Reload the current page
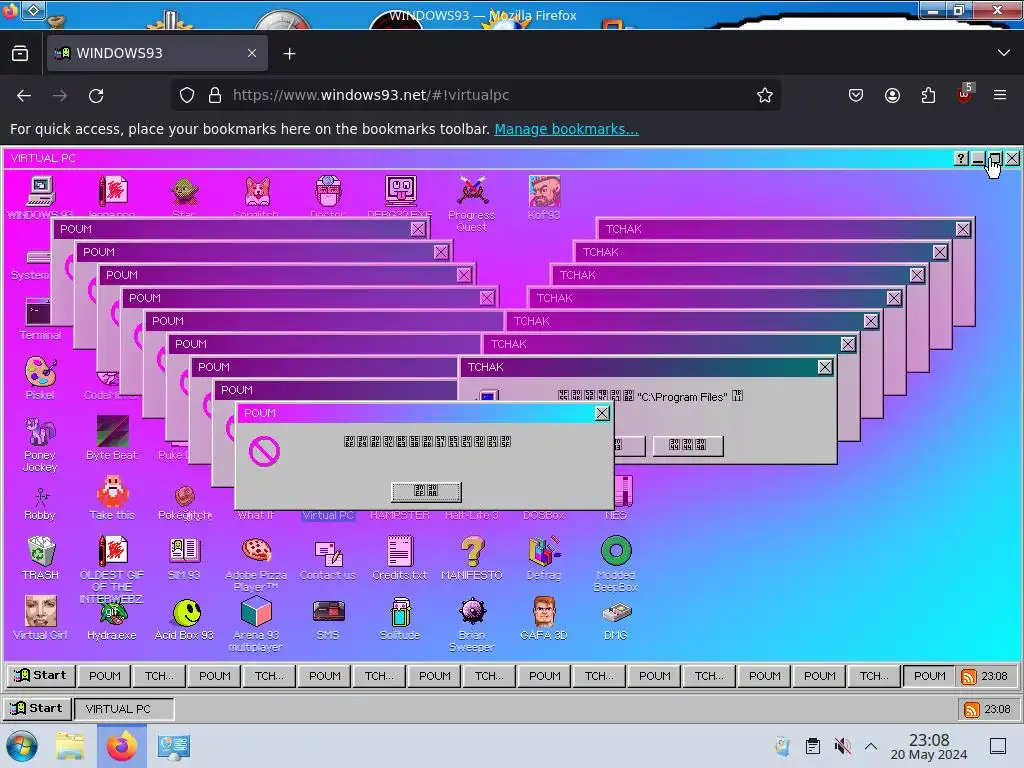Viewport: 1024px width, 768px height. (x=96, y=95)
